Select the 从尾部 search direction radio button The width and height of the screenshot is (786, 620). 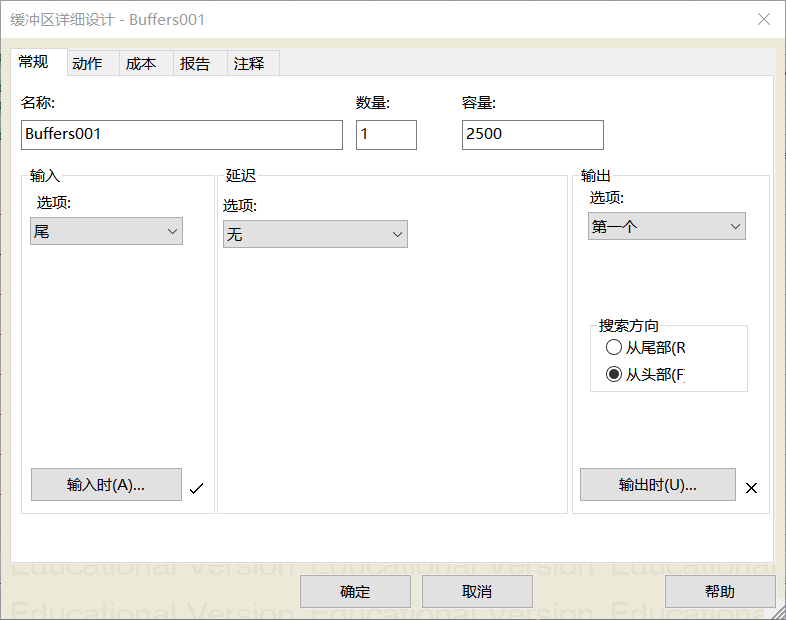614,348
